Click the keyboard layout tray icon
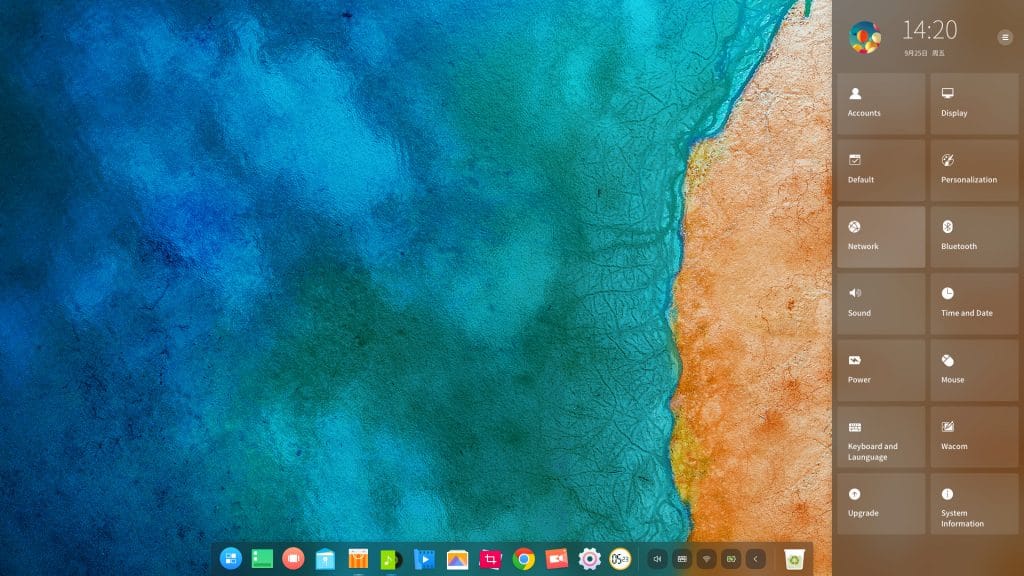The width and height of the screenshot is (1024, 576). pos(682,559)
